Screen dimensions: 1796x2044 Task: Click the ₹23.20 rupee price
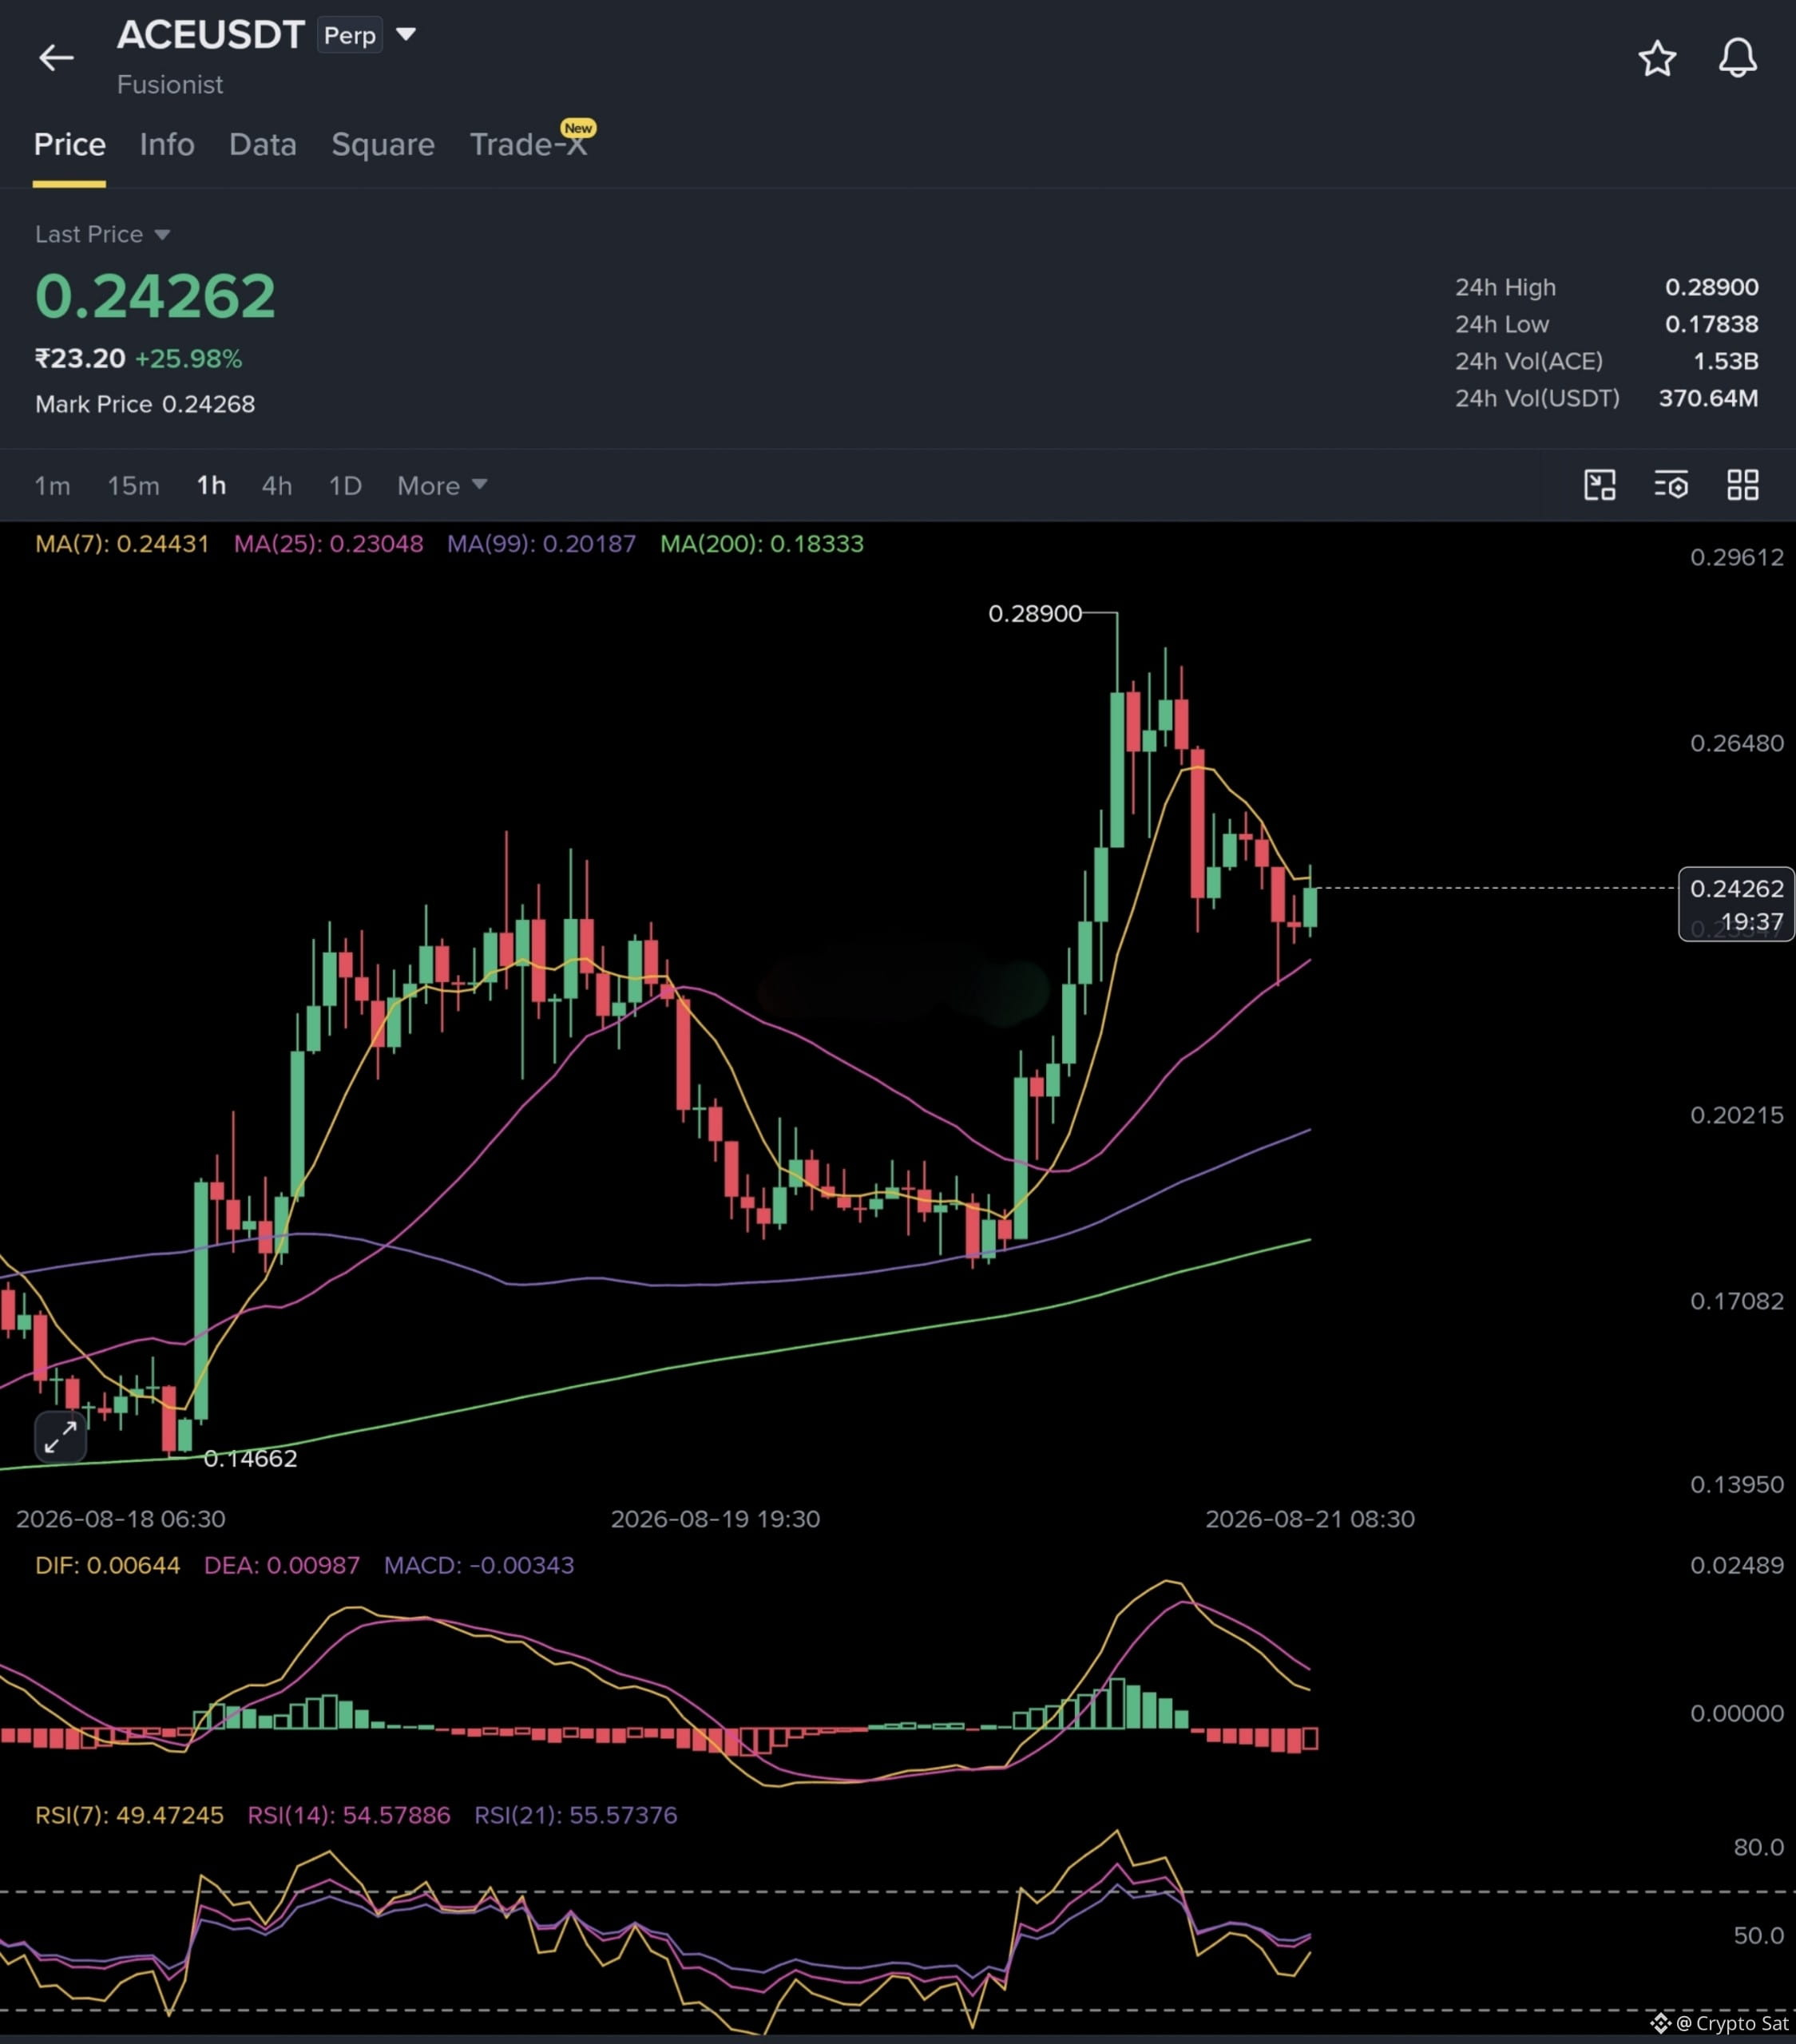coord(80,359)
